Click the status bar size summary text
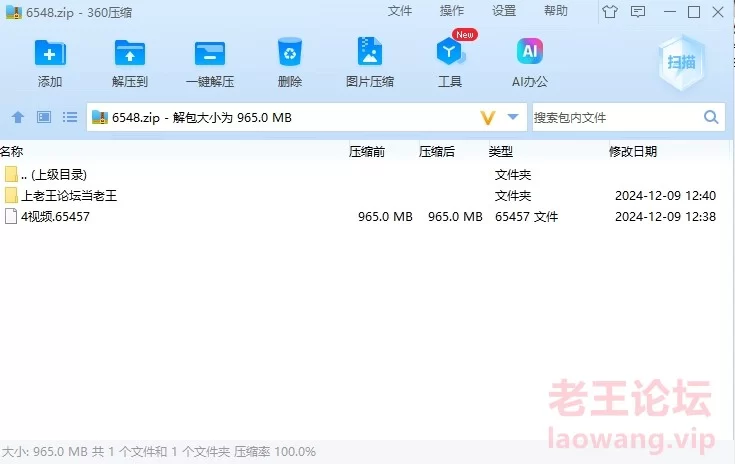 (158, 452)
